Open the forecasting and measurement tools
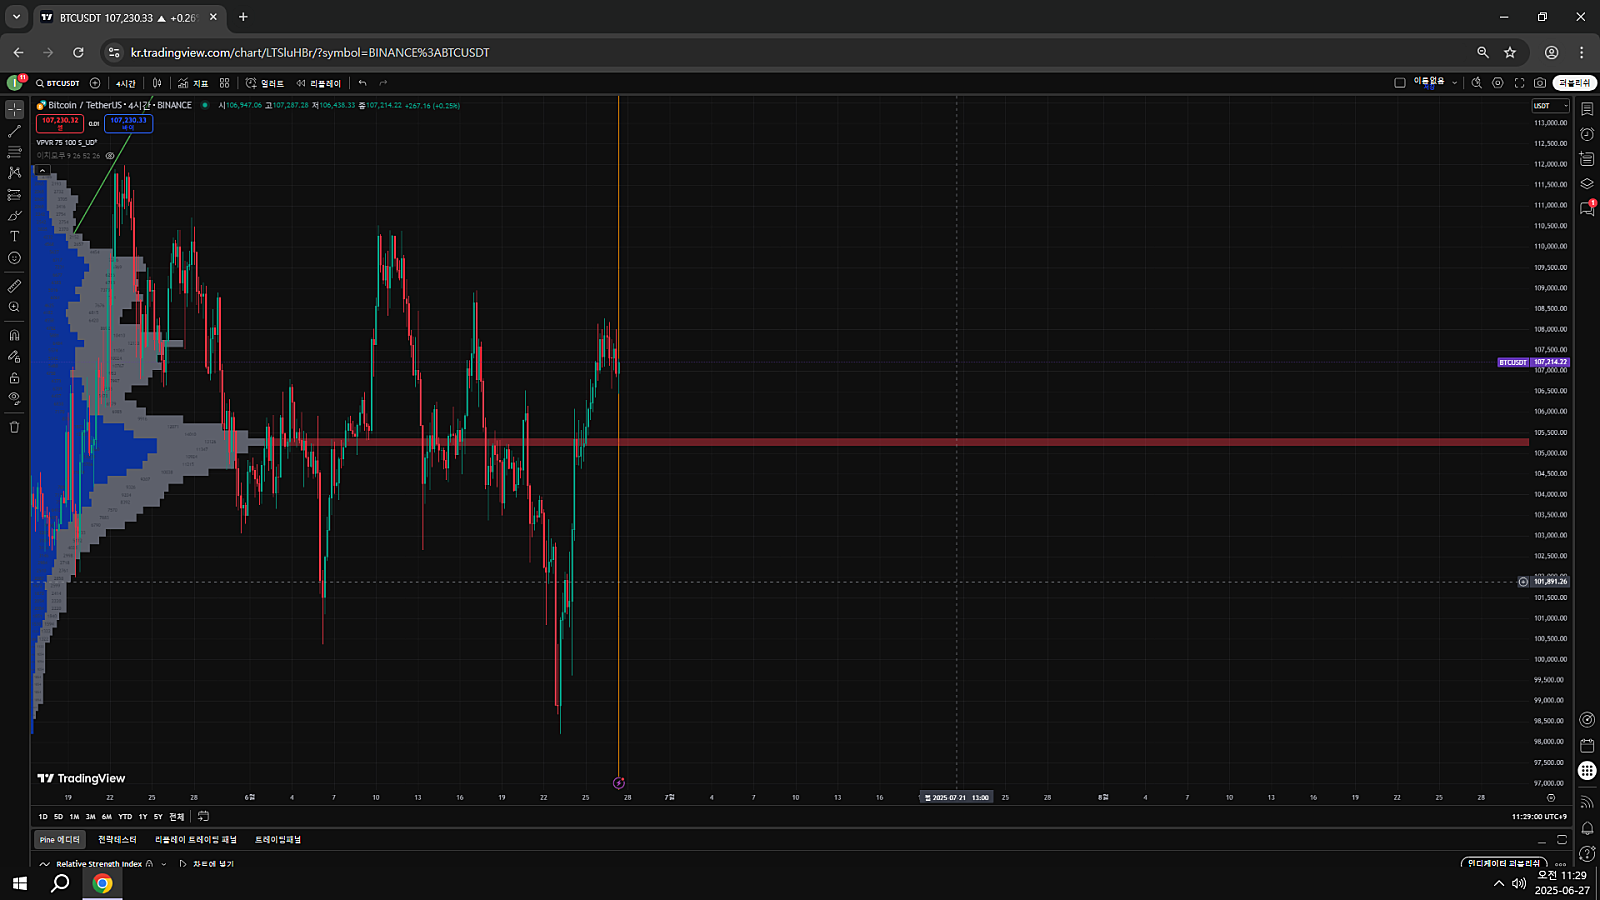This screenshot has height=900, width=1600. tap(14, 195)
